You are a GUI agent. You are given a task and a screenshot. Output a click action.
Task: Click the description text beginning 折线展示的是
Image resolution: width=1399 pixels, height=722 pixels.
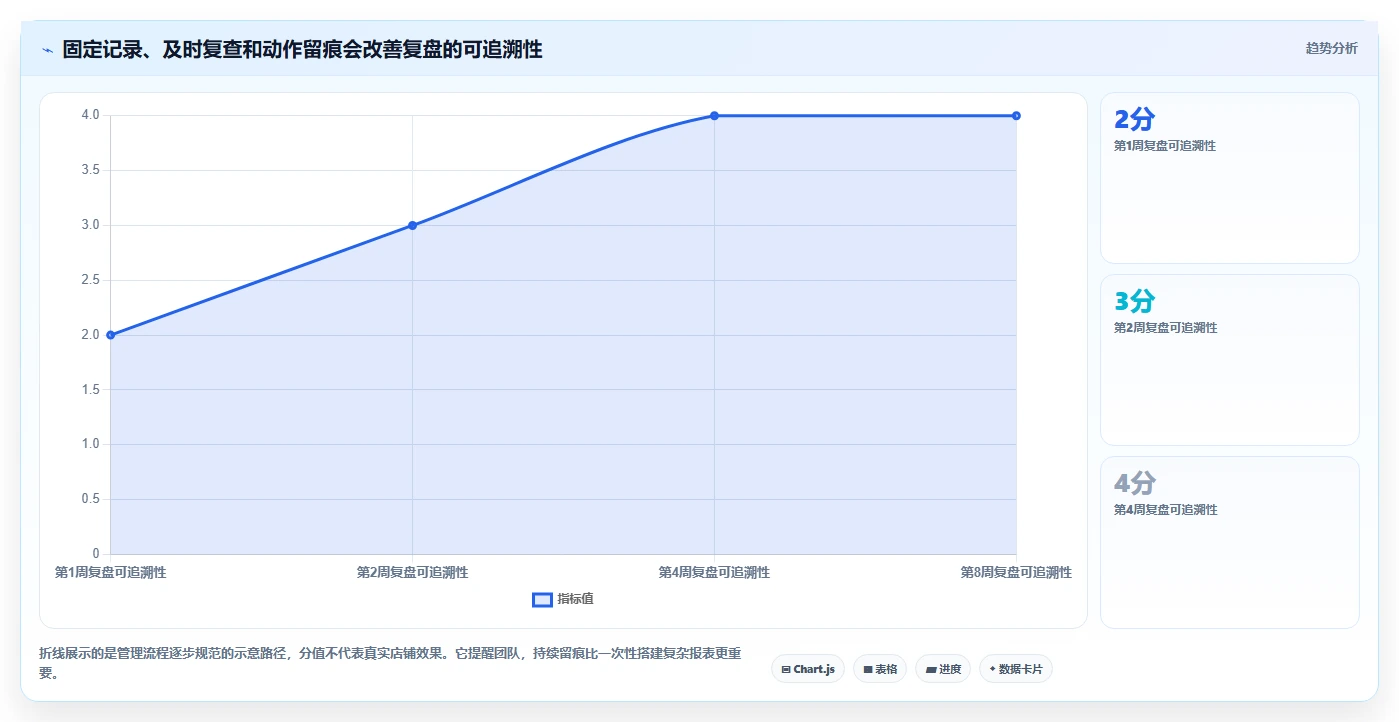tap(390, 663)
